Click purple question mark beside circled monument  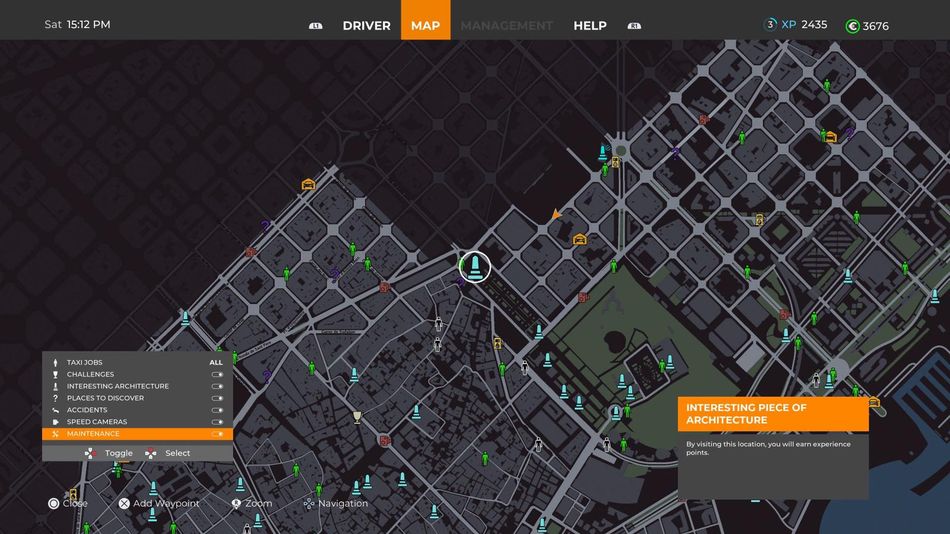click(x=460, y=281)
